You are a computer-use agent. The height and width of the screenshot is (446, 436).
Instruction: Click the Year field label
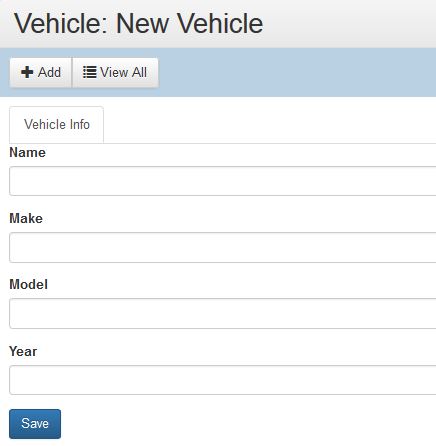coord(23,351)
